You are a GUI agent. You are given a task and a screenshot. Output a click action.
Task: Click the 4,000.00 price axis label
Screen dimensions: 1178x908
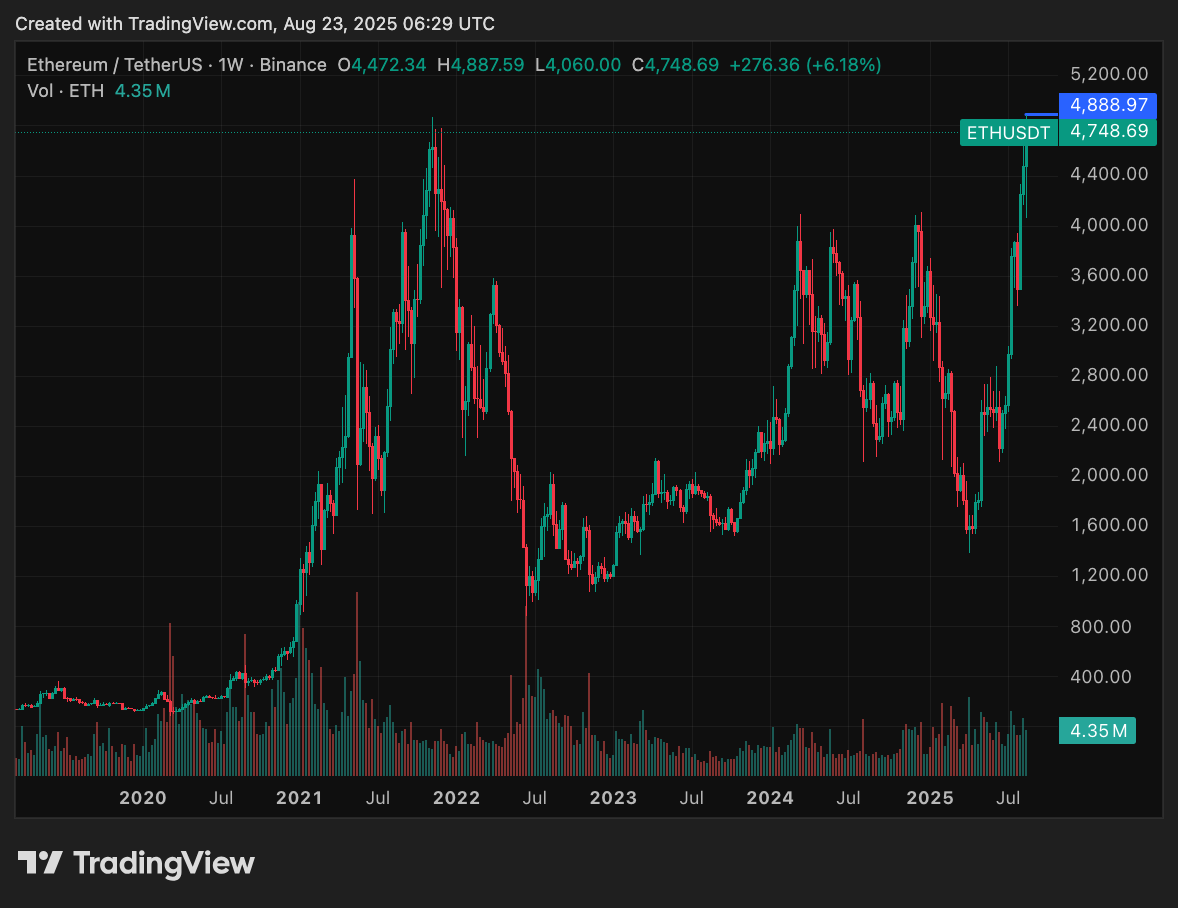1109,225
